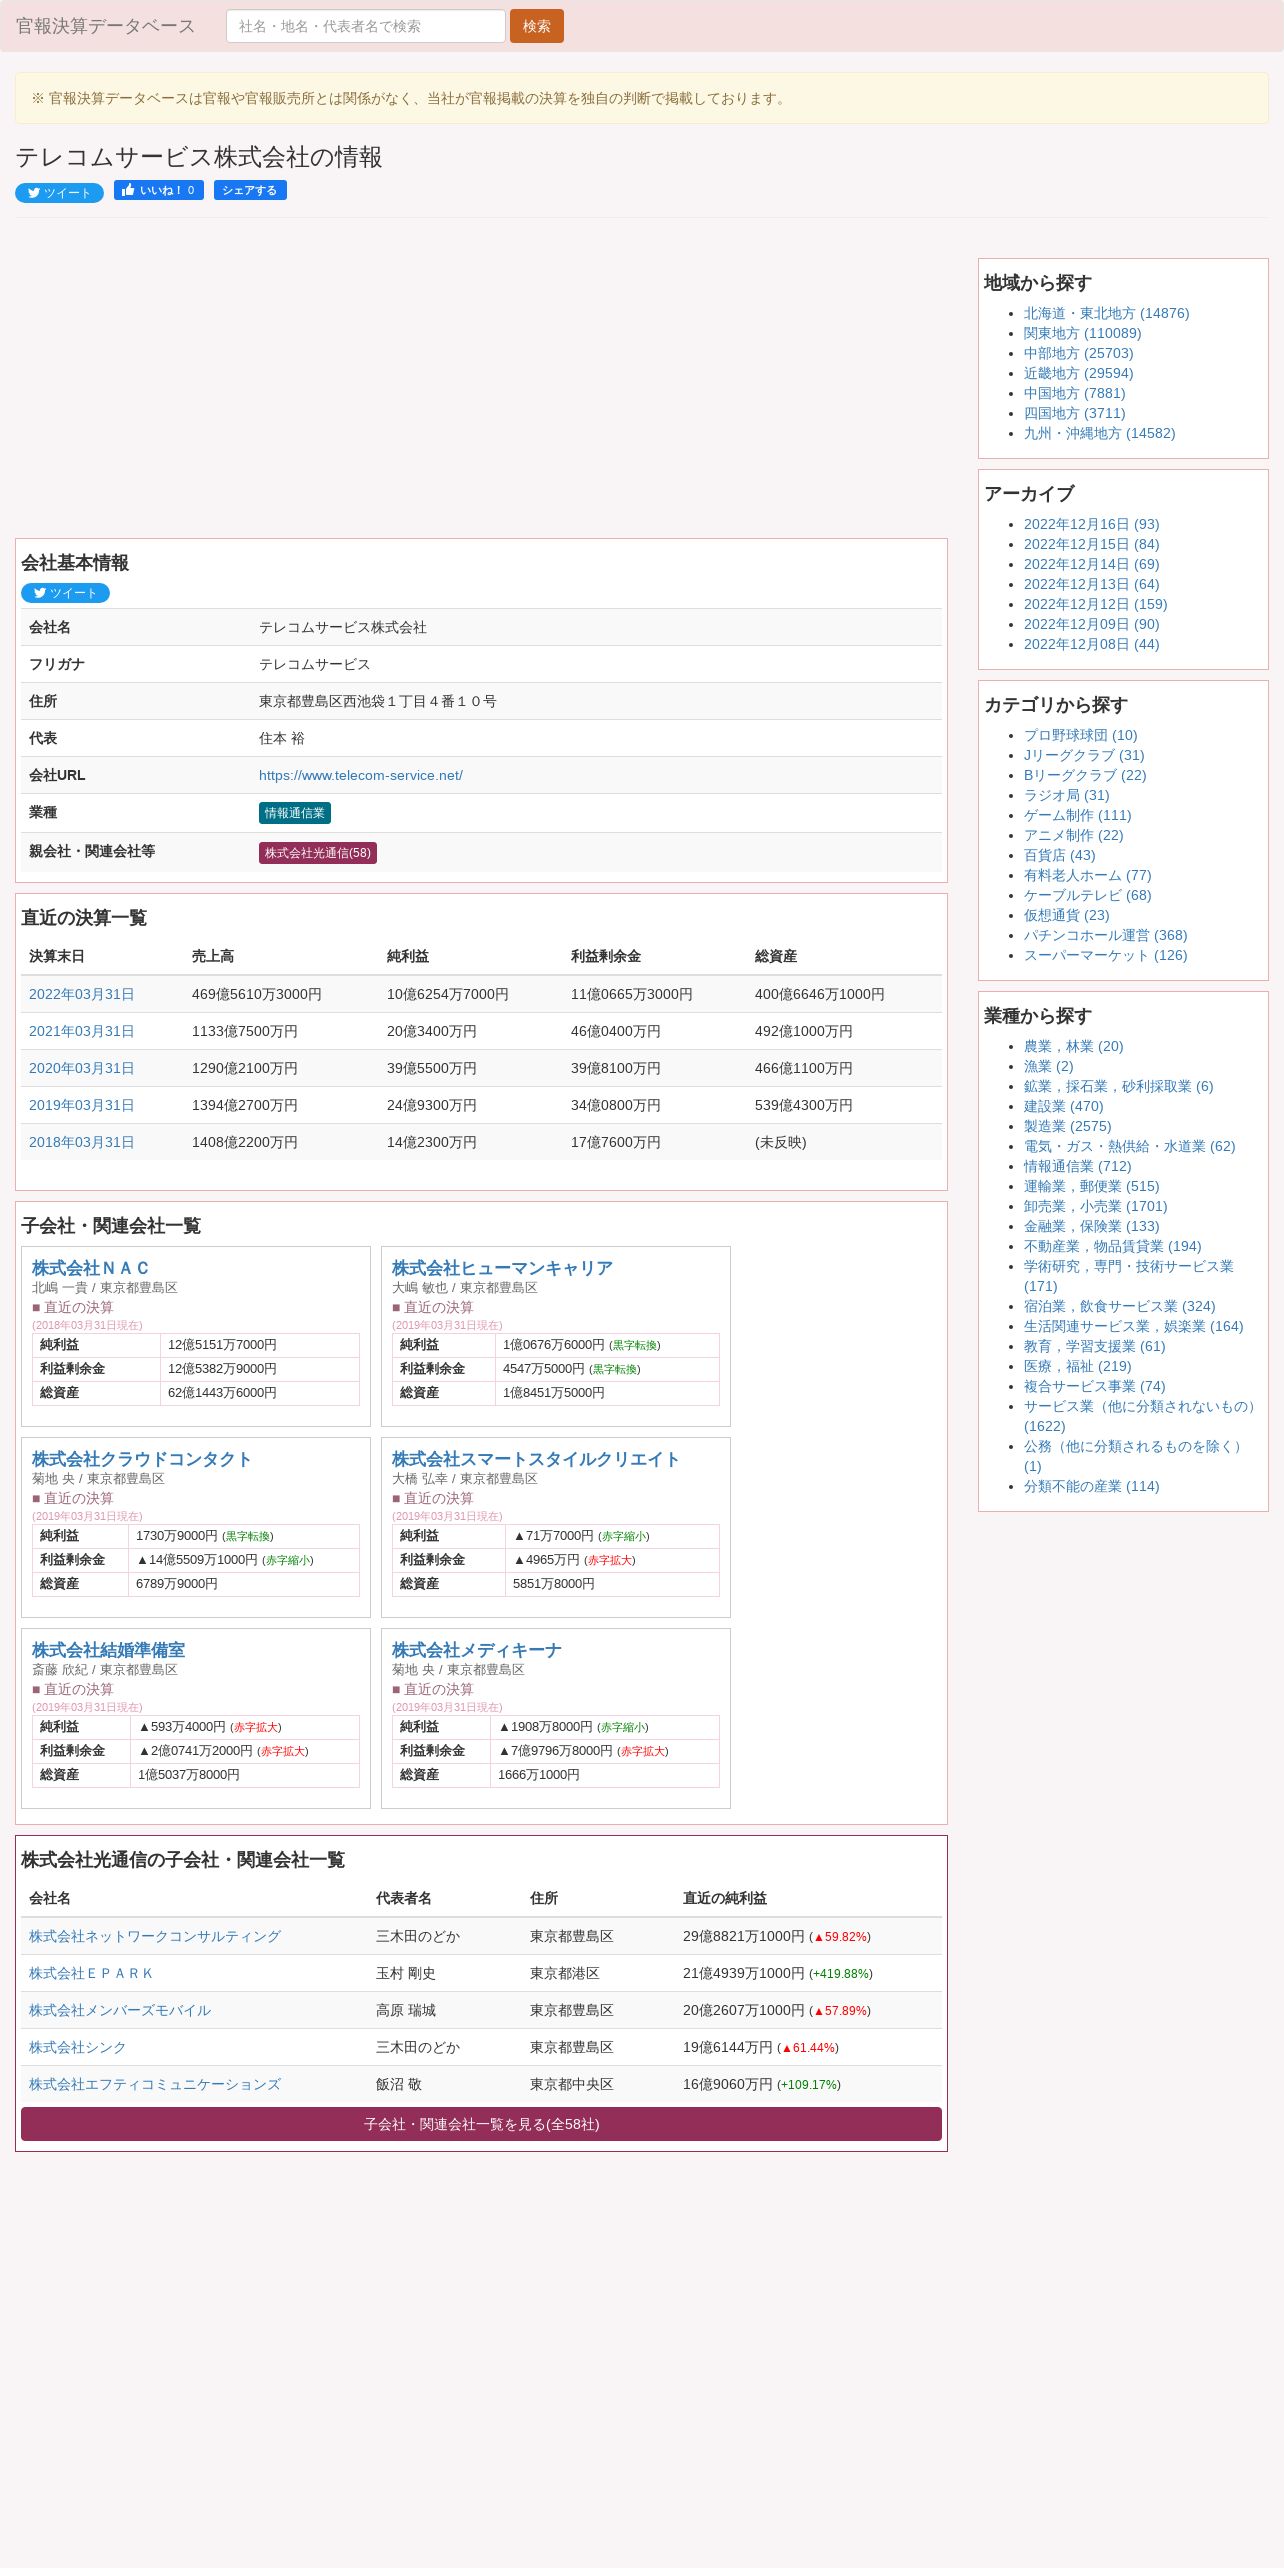Open アニメ制作 category
The height and width of the screenshot is (2568, 1284).
click(x=1073, y=835)
